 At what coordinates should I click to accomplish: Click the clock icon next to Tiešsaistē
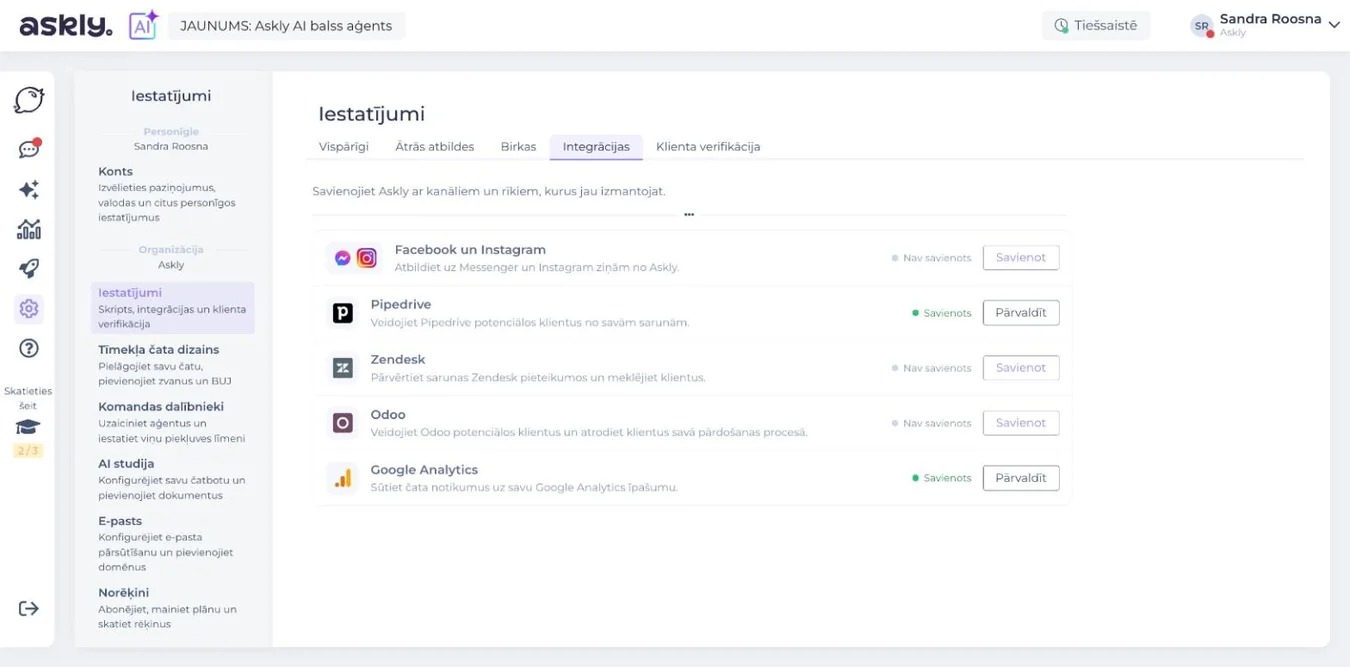pyautogui.click(x=1061, y=26)
